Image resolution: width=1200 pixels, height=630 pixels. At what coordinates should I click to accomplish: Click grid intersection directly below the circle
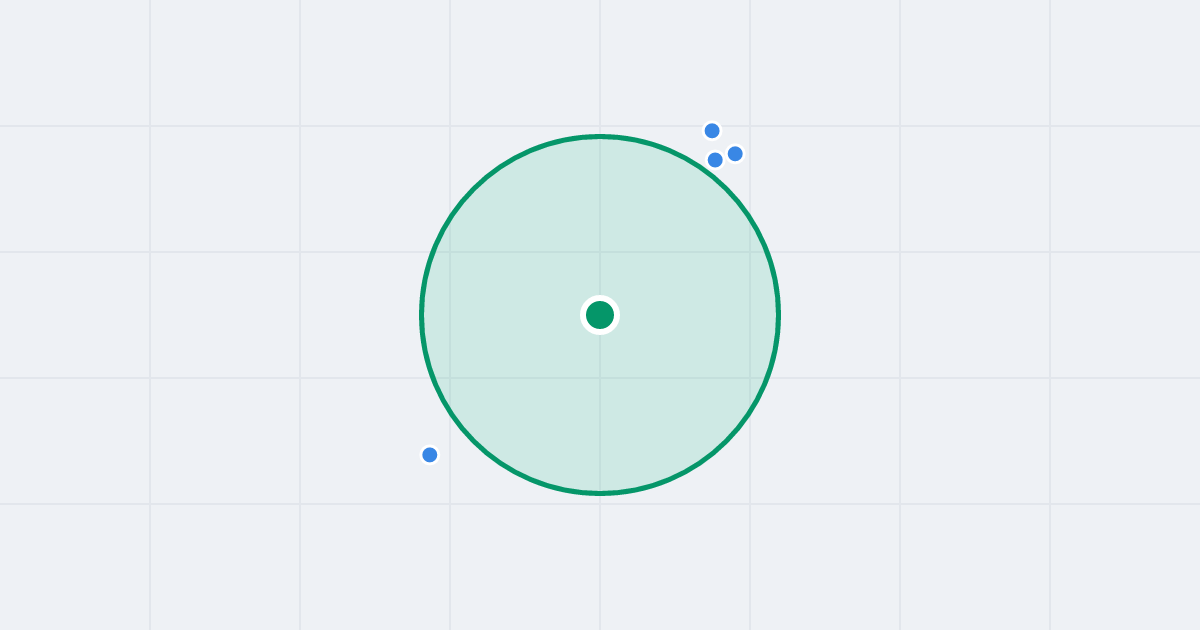coord(600,504)
